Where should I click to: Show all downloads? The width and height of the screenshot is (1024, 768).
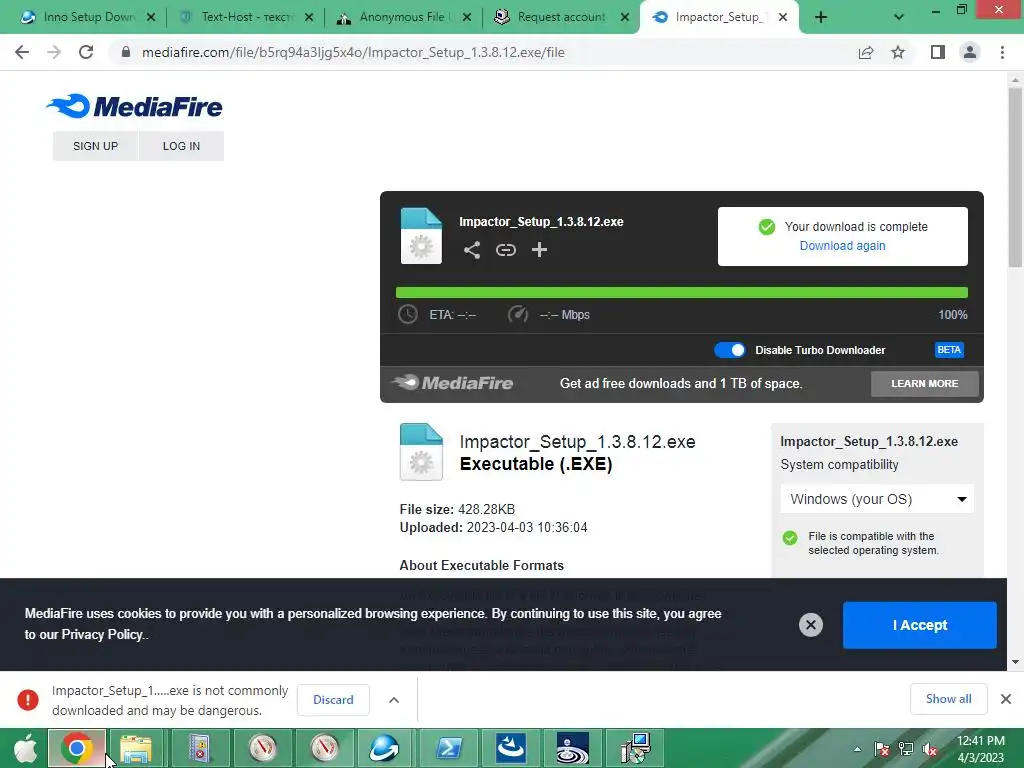(948, 699)
